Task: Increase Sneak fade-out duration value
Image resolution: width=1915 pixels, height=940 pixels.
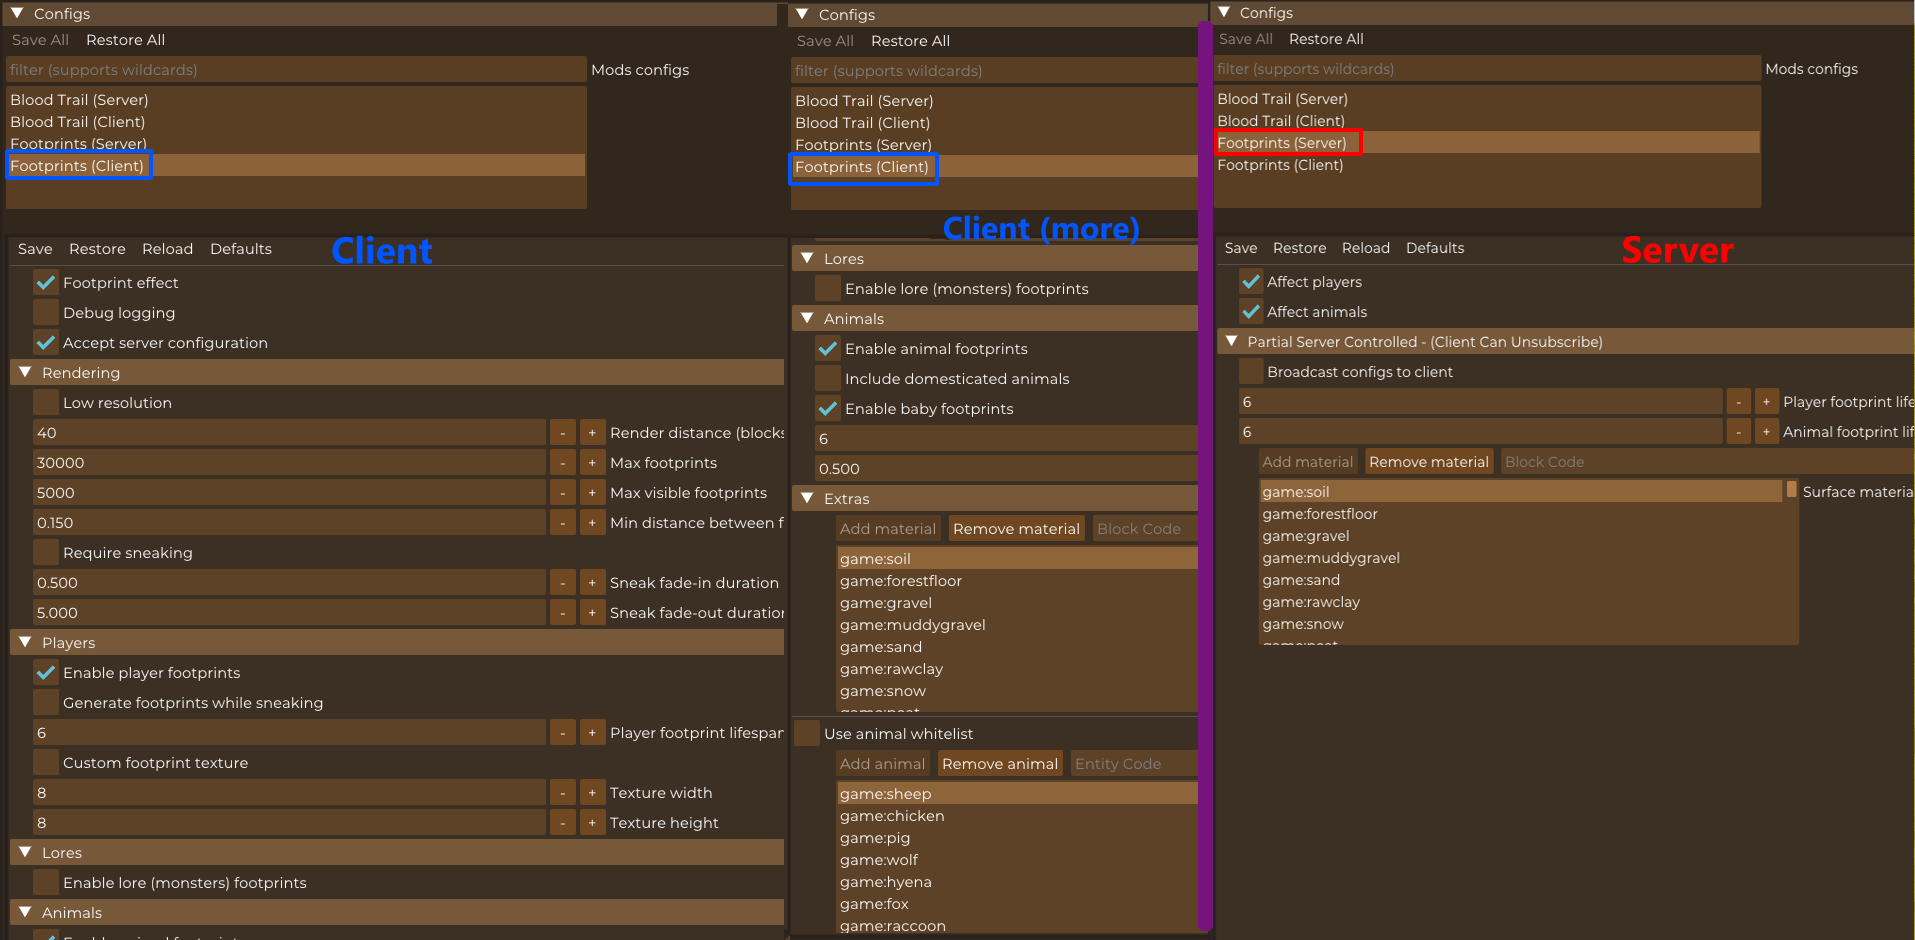Action: 592,613
